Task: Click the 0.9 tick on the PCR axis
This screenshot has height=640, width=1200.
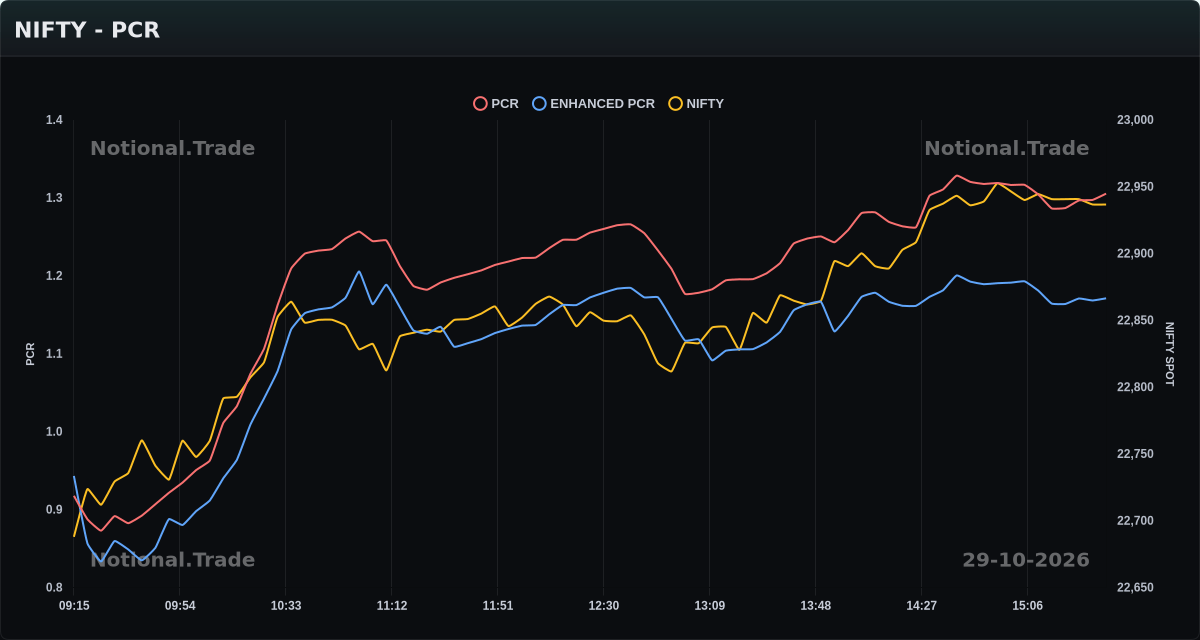Action: [x=54, y=510]
